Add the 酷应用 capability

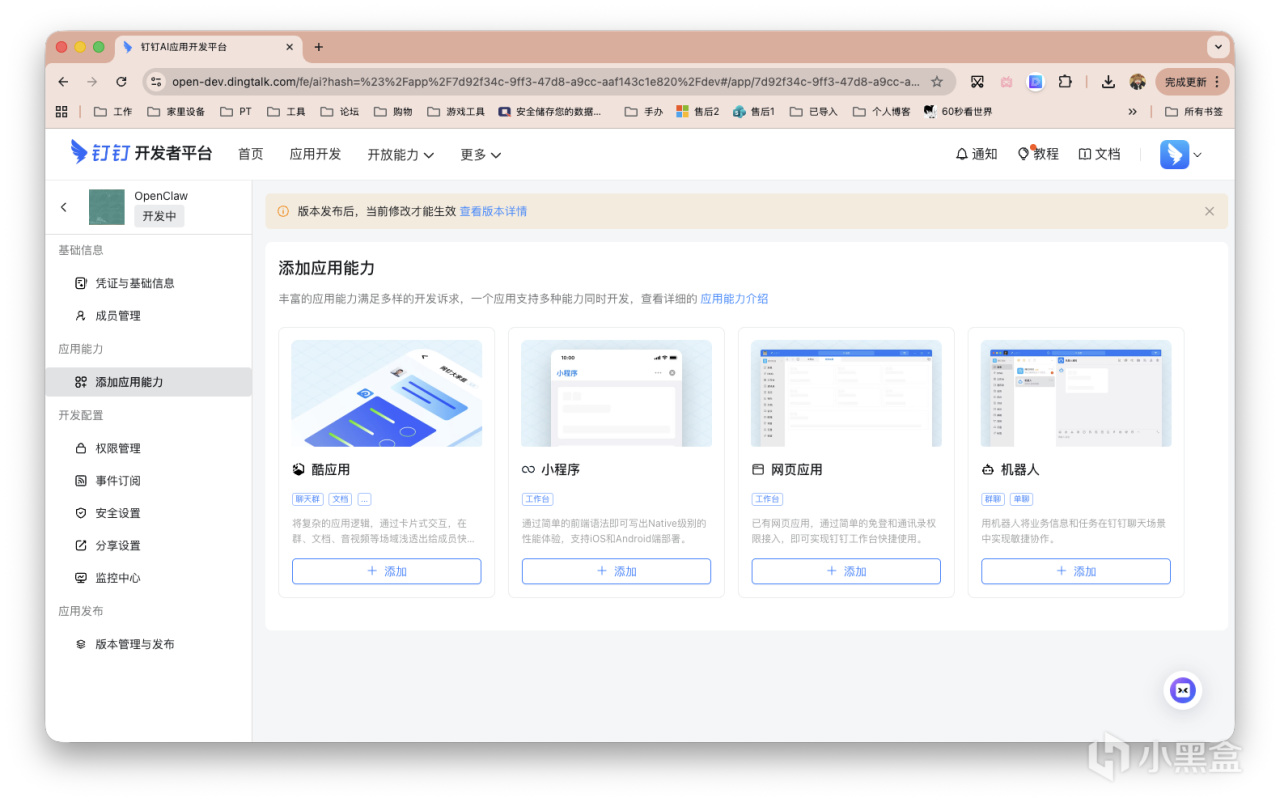(x=386, y=571)
